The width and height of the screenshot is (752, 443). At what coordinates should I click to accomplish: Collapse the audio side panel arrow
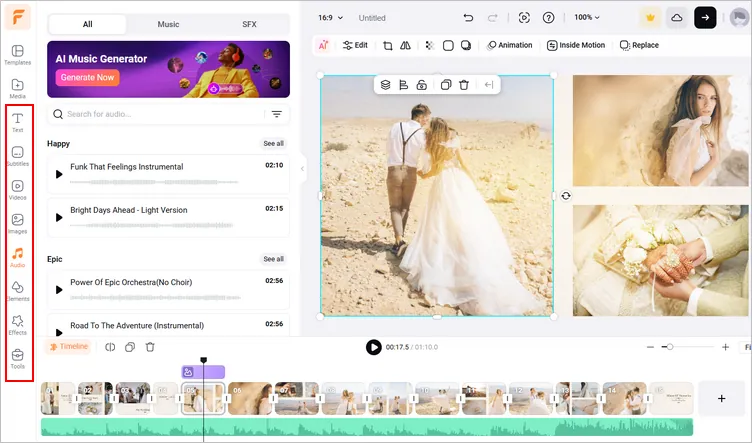click(303, 168)
